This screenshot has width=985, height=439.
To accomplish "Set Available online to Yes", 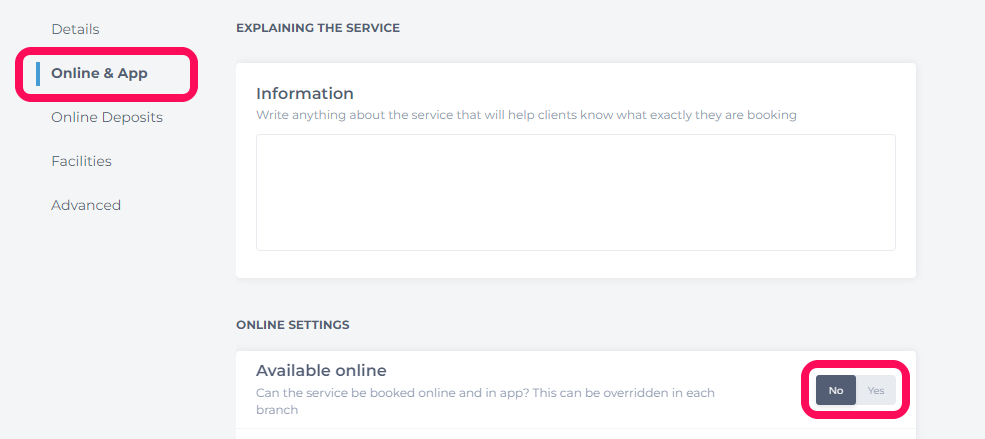I will click(x=876, y=390).
